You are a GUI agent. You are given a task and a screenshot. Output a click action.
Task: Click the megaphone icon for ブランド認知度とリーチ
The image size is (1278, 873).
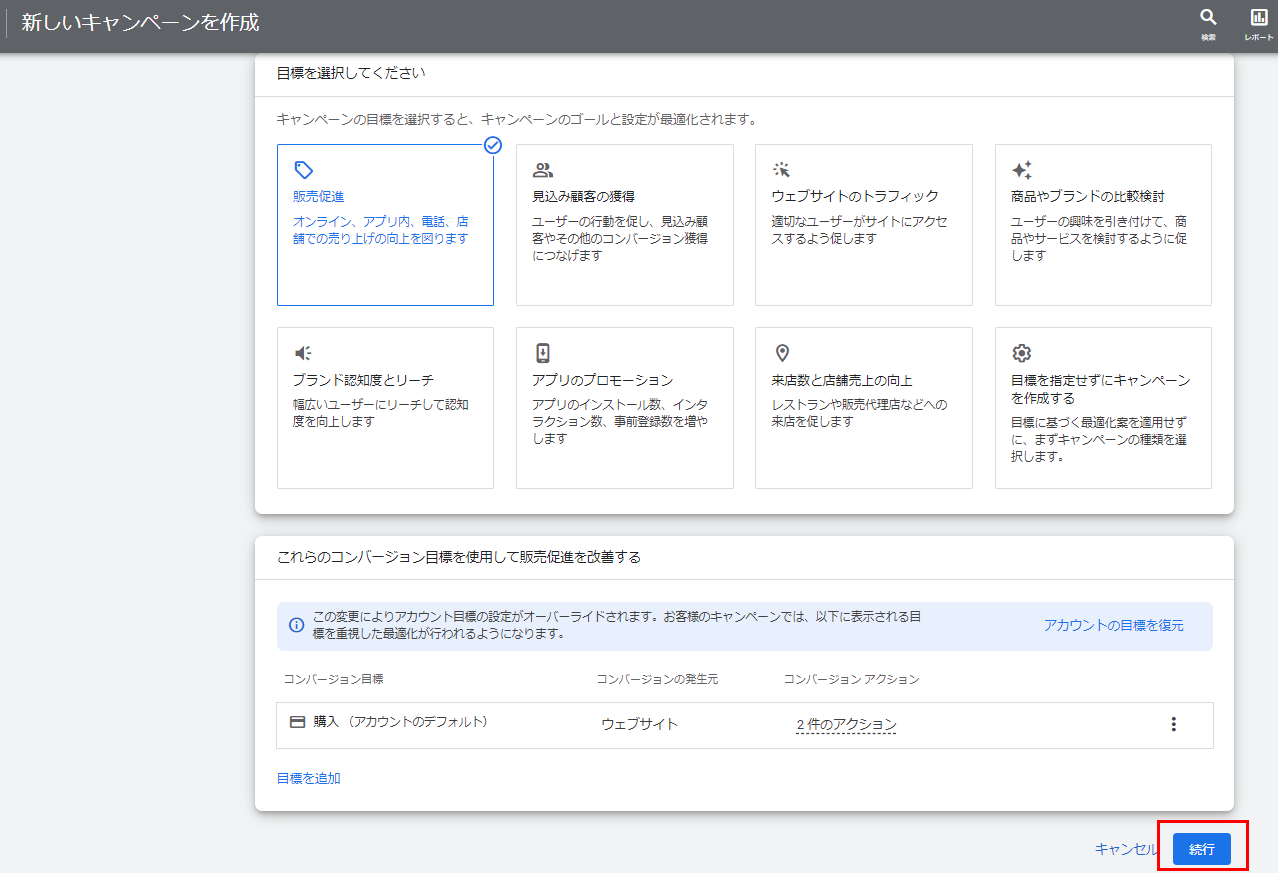[x=303, y=353]
